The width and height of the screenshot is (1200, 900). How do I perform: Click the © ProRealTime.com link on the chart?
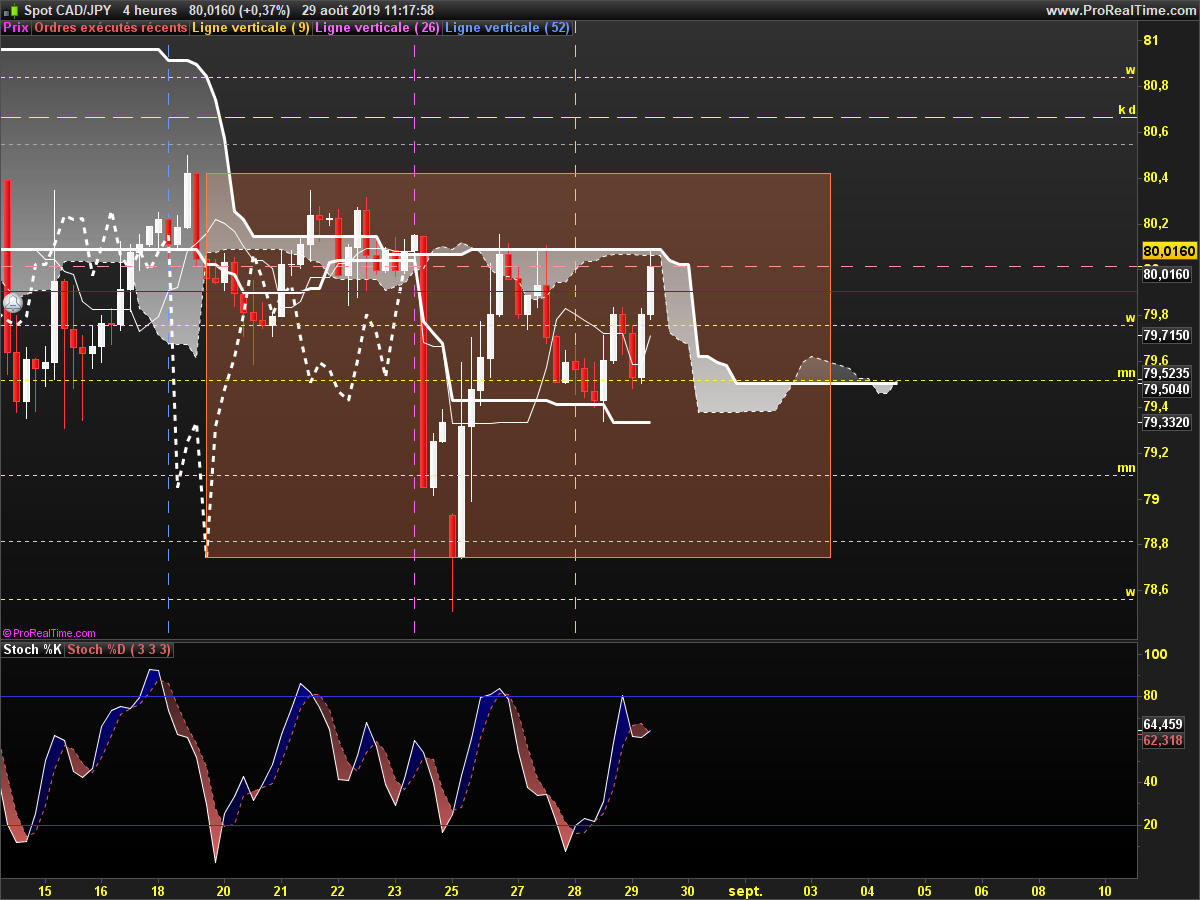click(x=50, y=633)
